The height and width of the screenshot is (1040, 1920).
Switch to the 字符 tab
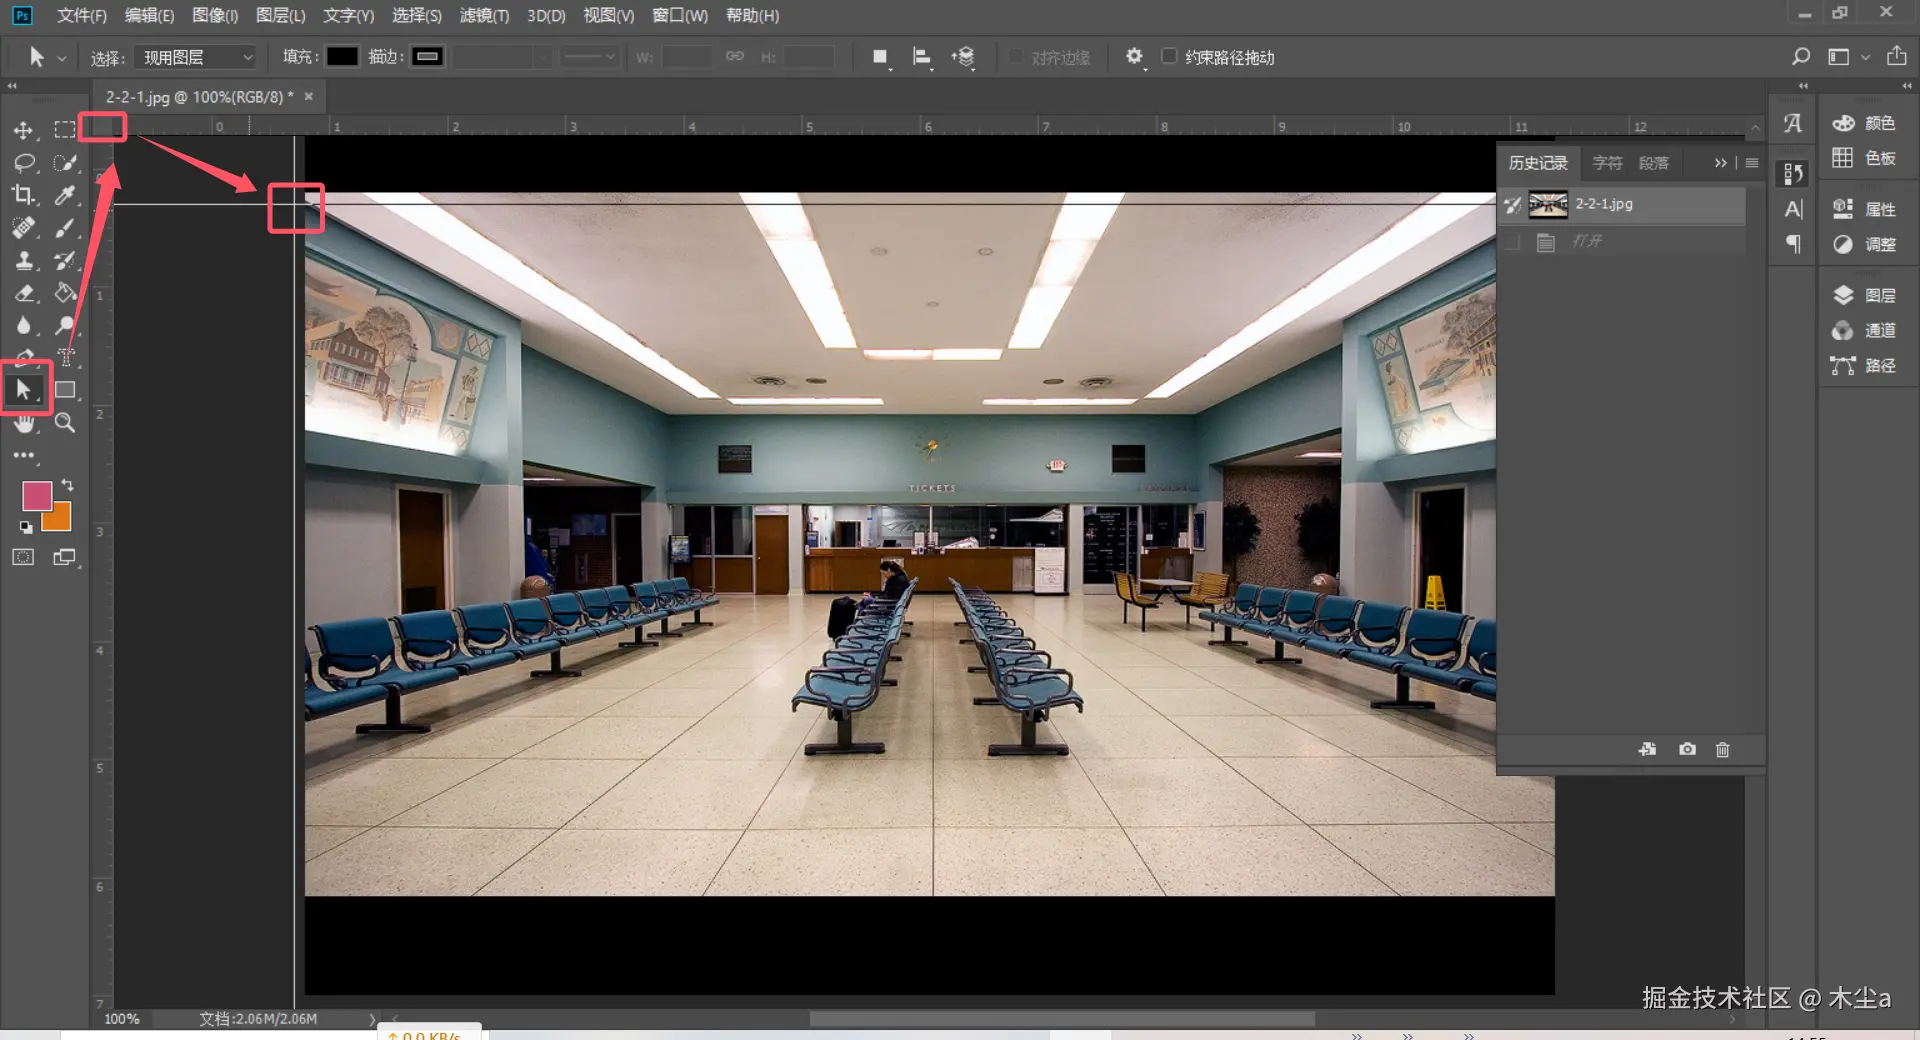pos(1607,163)
